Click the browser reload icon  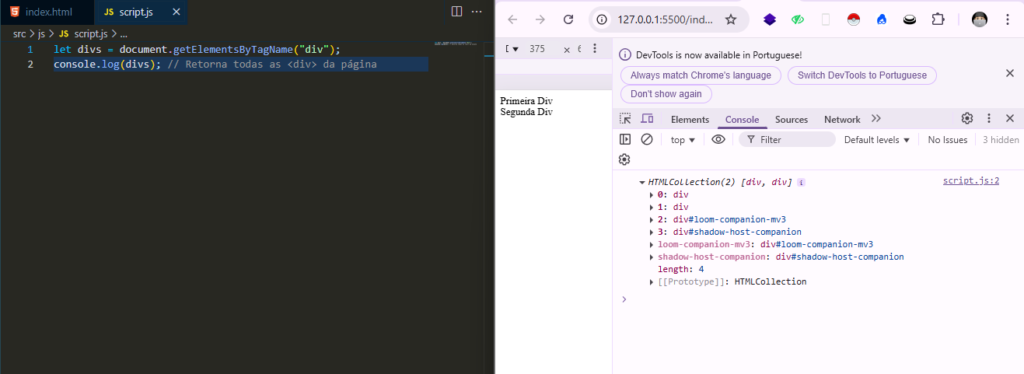[568, 20]
